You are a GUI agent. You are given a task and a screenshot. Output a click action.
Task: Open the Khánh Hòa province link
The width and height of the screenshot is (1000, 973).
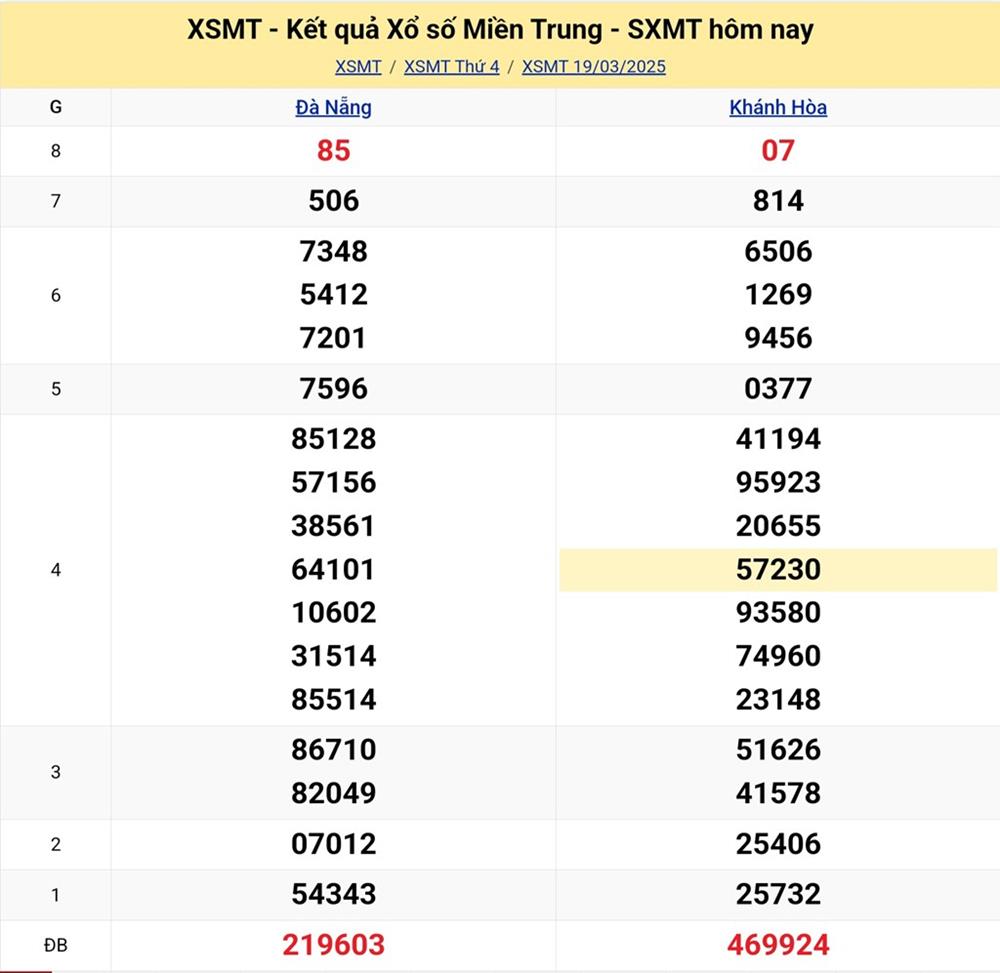coord(778,108)
